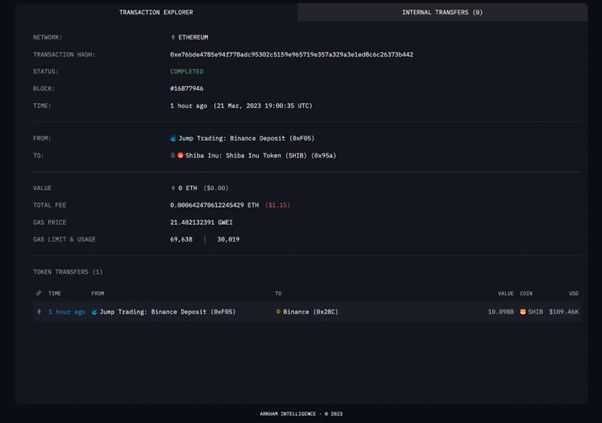Click the Binance icon in the transfer row
Viewport: 602px width, 423px height.
[x=278, y=312]
